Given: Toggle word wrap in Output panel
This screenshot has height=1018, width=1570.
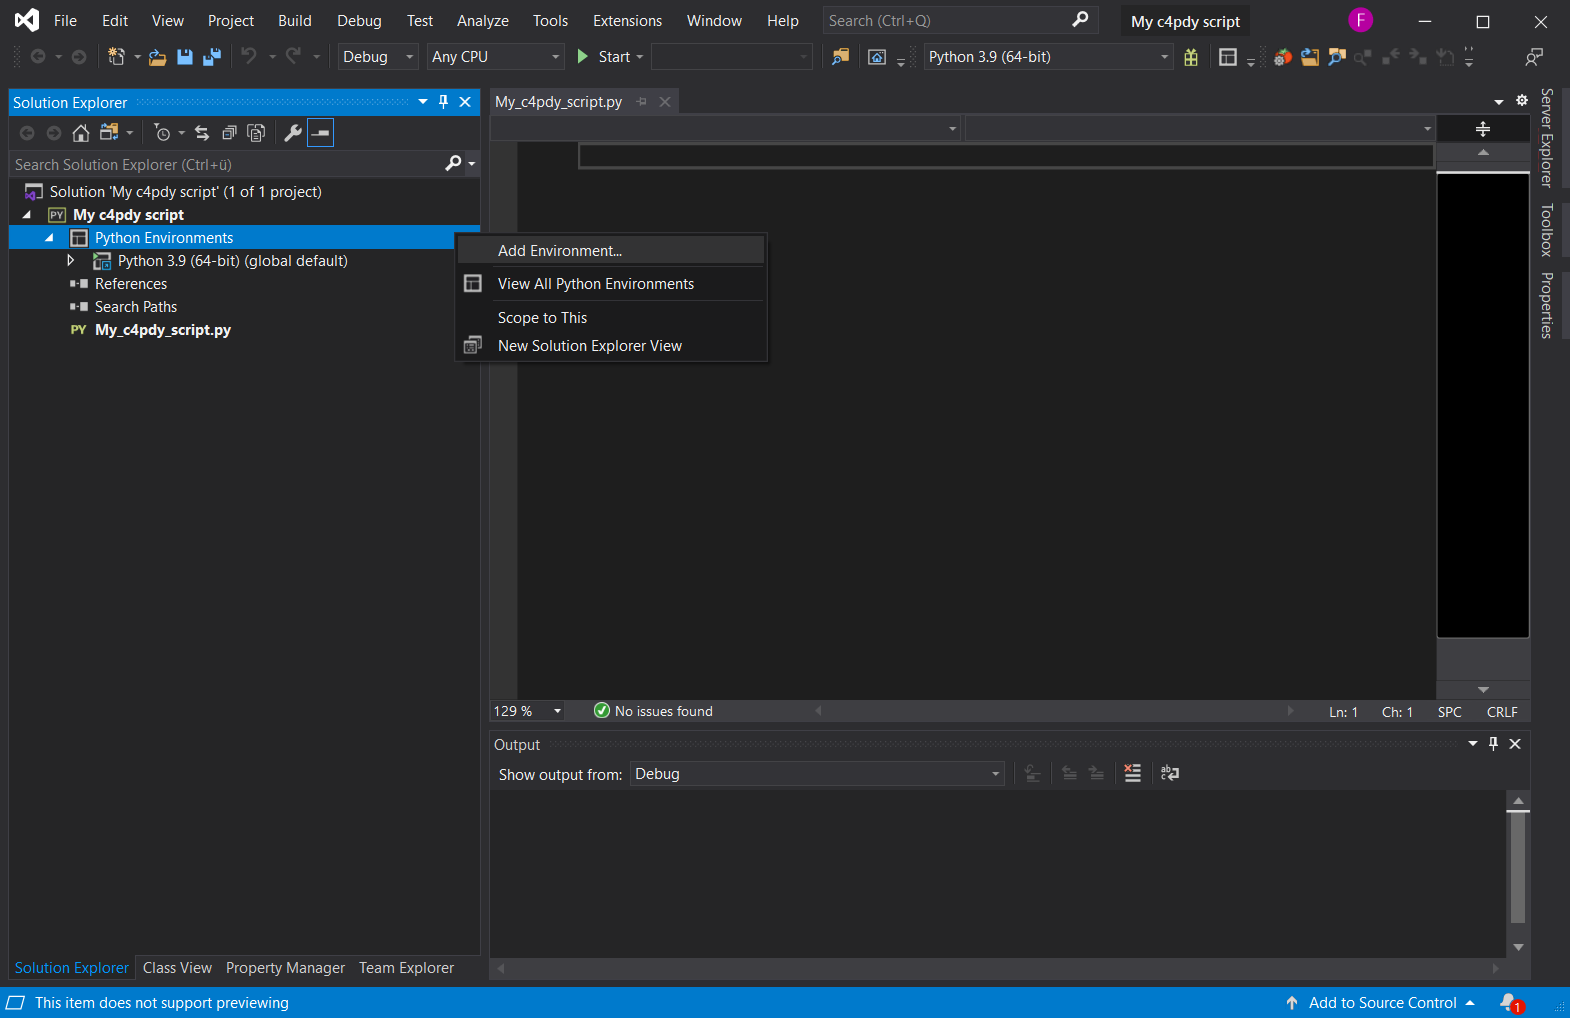Looking at the screenshot, I should [x=1169, y=773].
